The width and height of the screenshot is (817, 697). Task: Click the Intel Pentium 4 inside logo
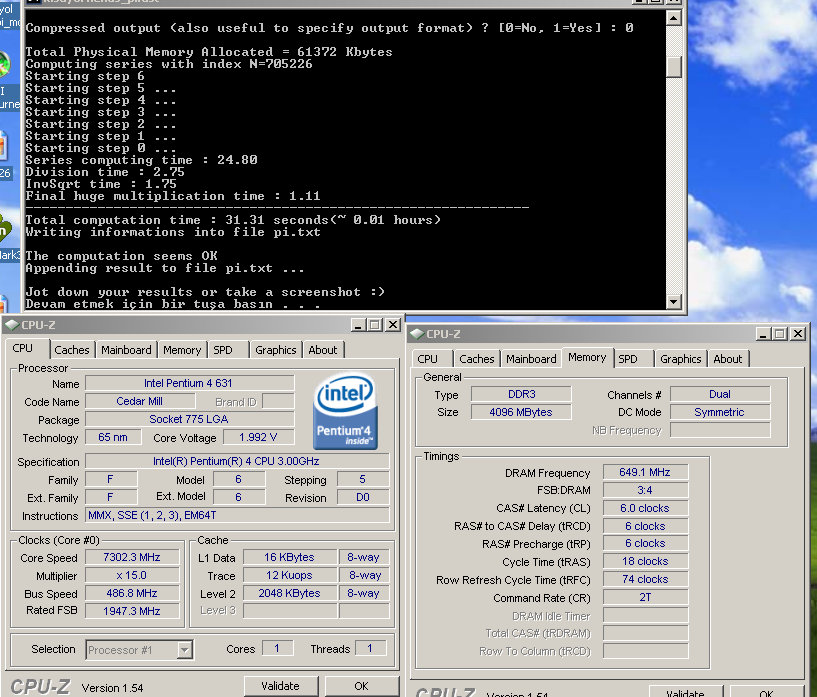pos(345,410)
